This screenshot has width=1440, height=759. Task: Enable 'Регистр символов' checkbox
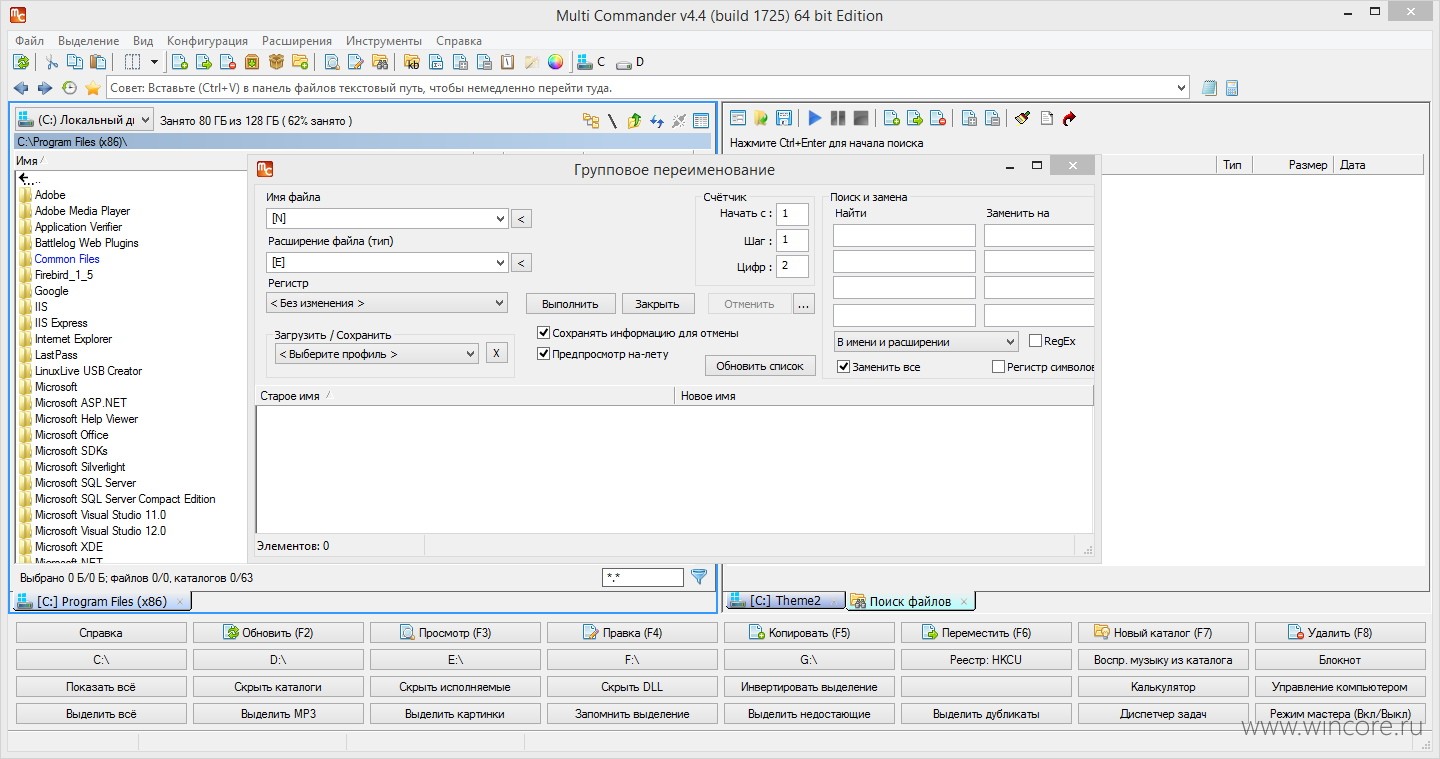[998, 367]
